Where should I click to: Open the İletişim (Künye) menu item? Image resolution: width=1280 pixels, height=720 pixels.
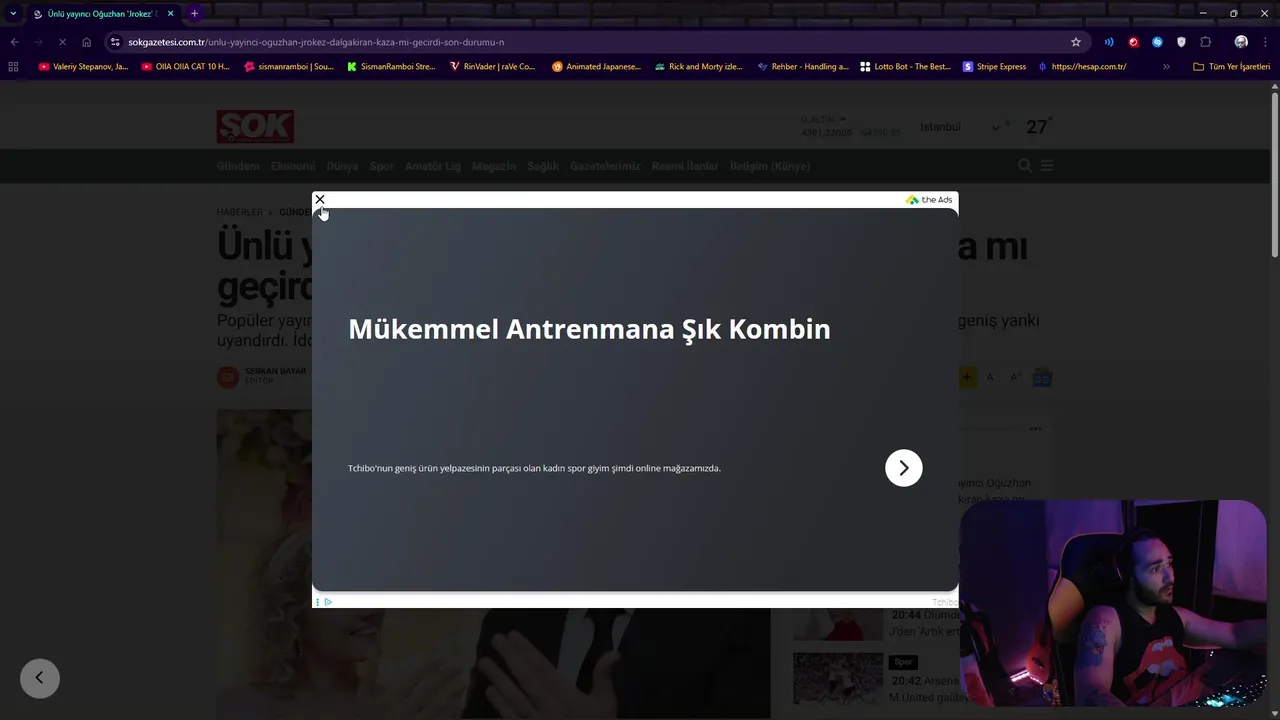[x=770, y=166]
